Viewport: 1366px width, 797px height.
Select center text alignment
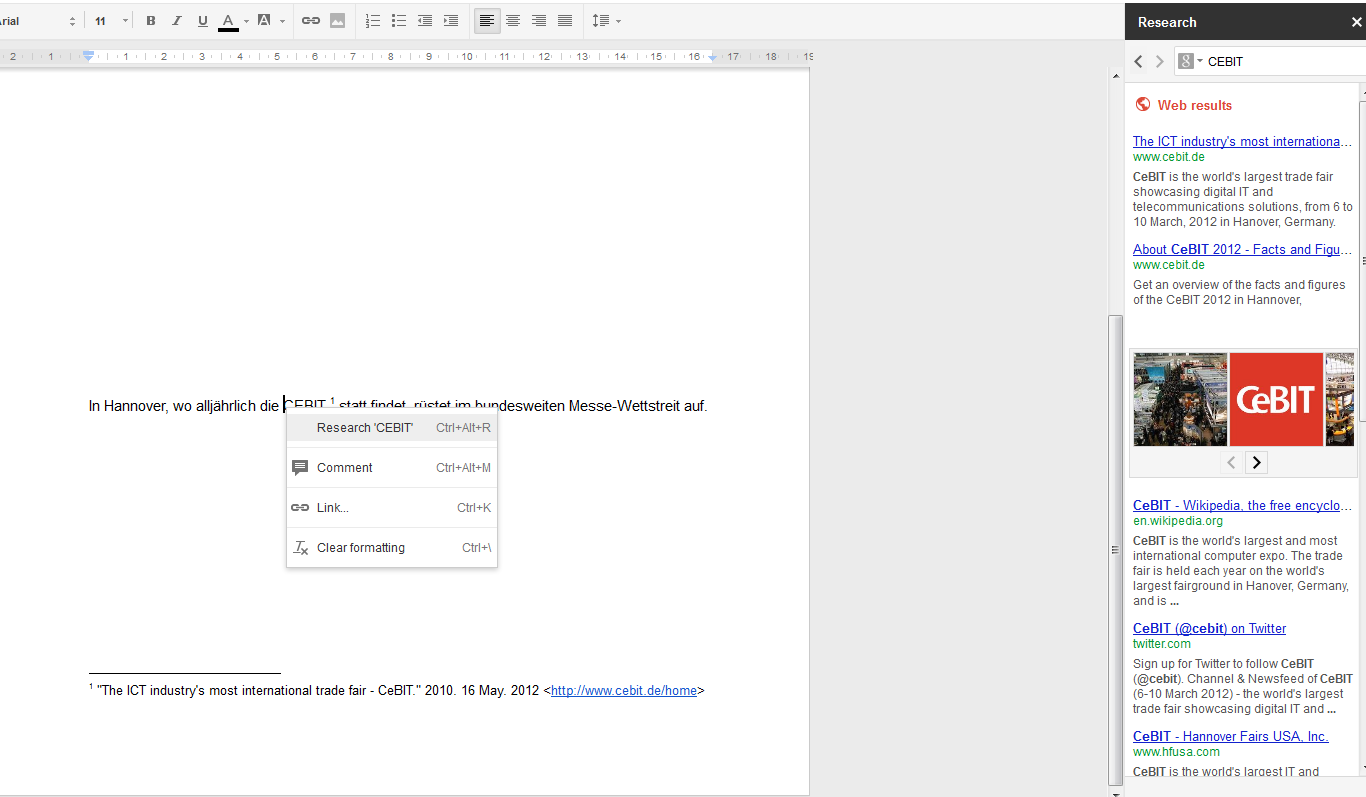click(x=513, y=21)
